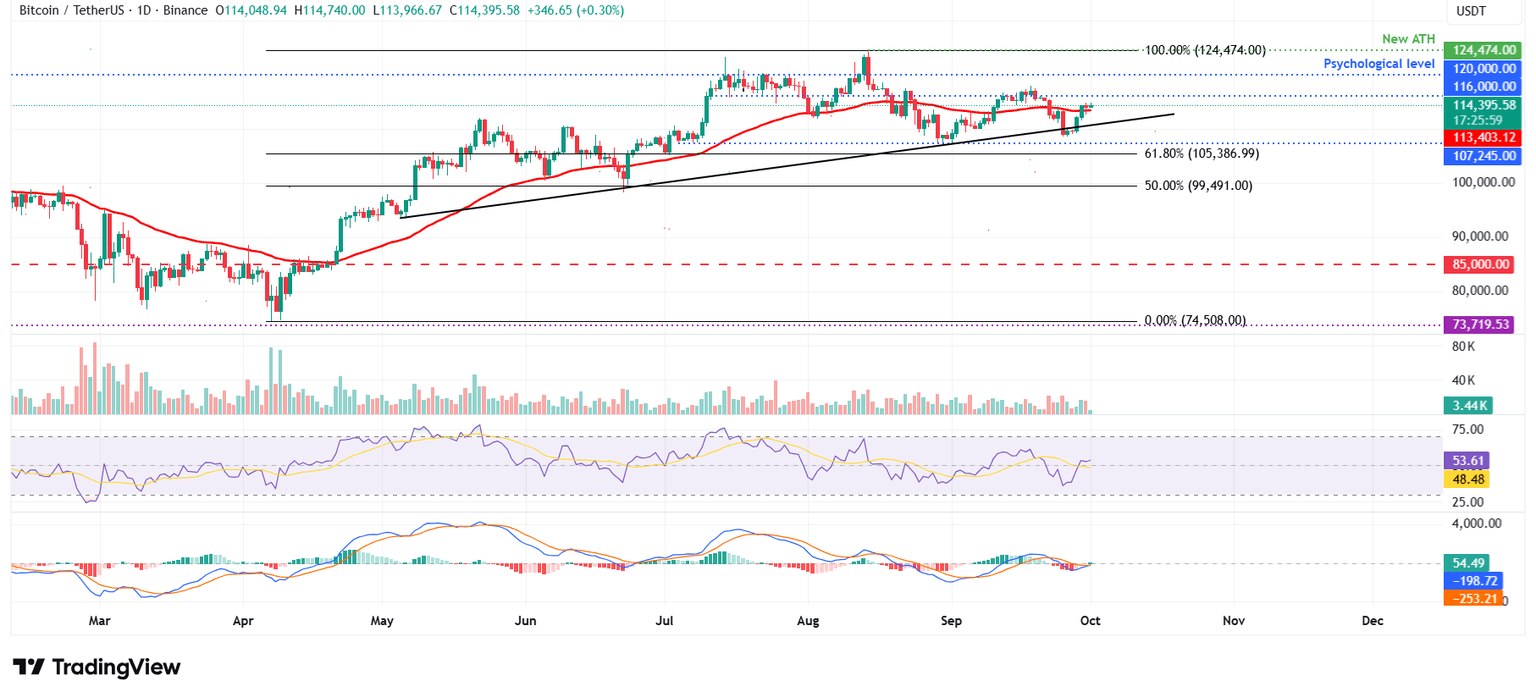Screen dimensions: 1536x699
Task: Select the yellow RSI average badge 48.48
Action: click(1465, 480)
